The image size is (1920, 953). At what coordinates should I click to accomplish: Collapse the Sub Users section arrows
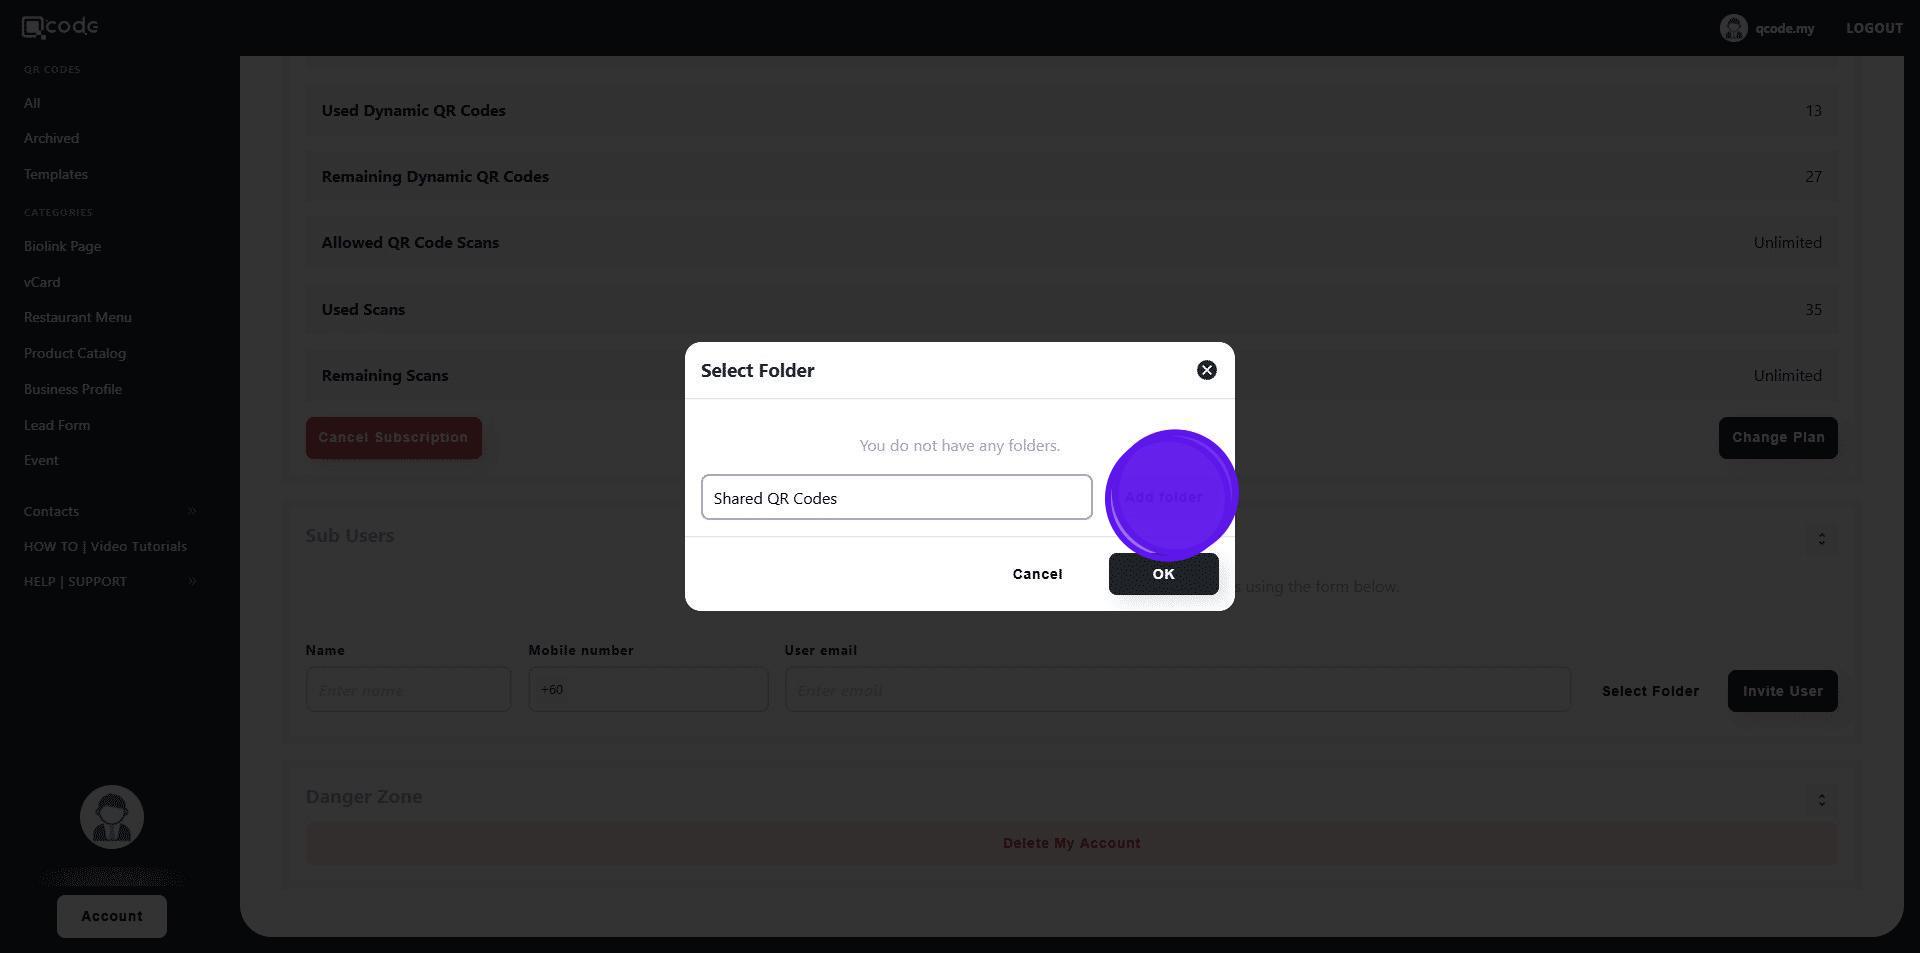(x=1821, y=539)
